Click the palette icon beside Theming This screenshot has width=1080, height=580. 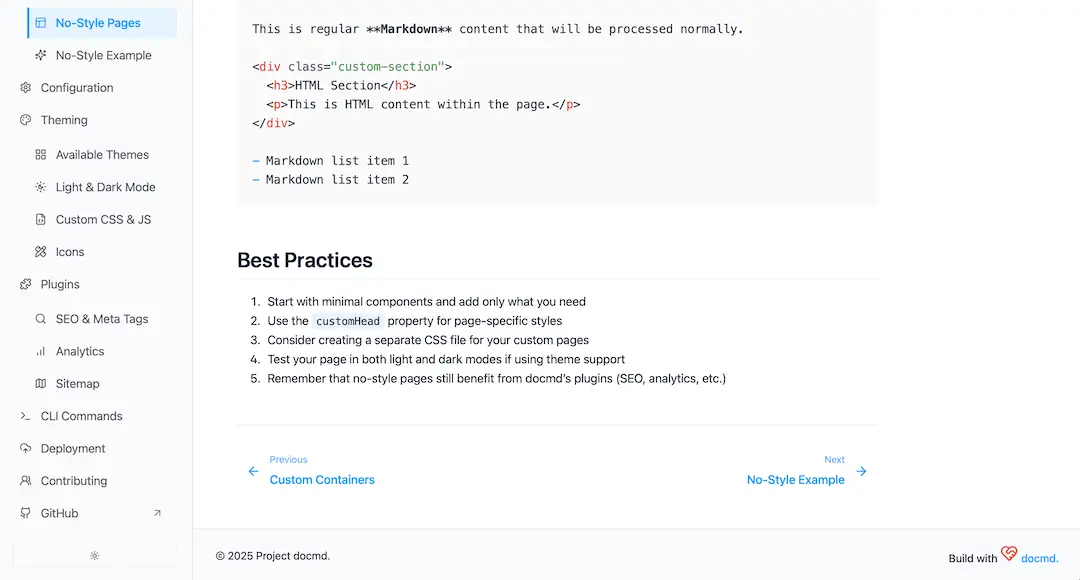[x=25, y=120]
